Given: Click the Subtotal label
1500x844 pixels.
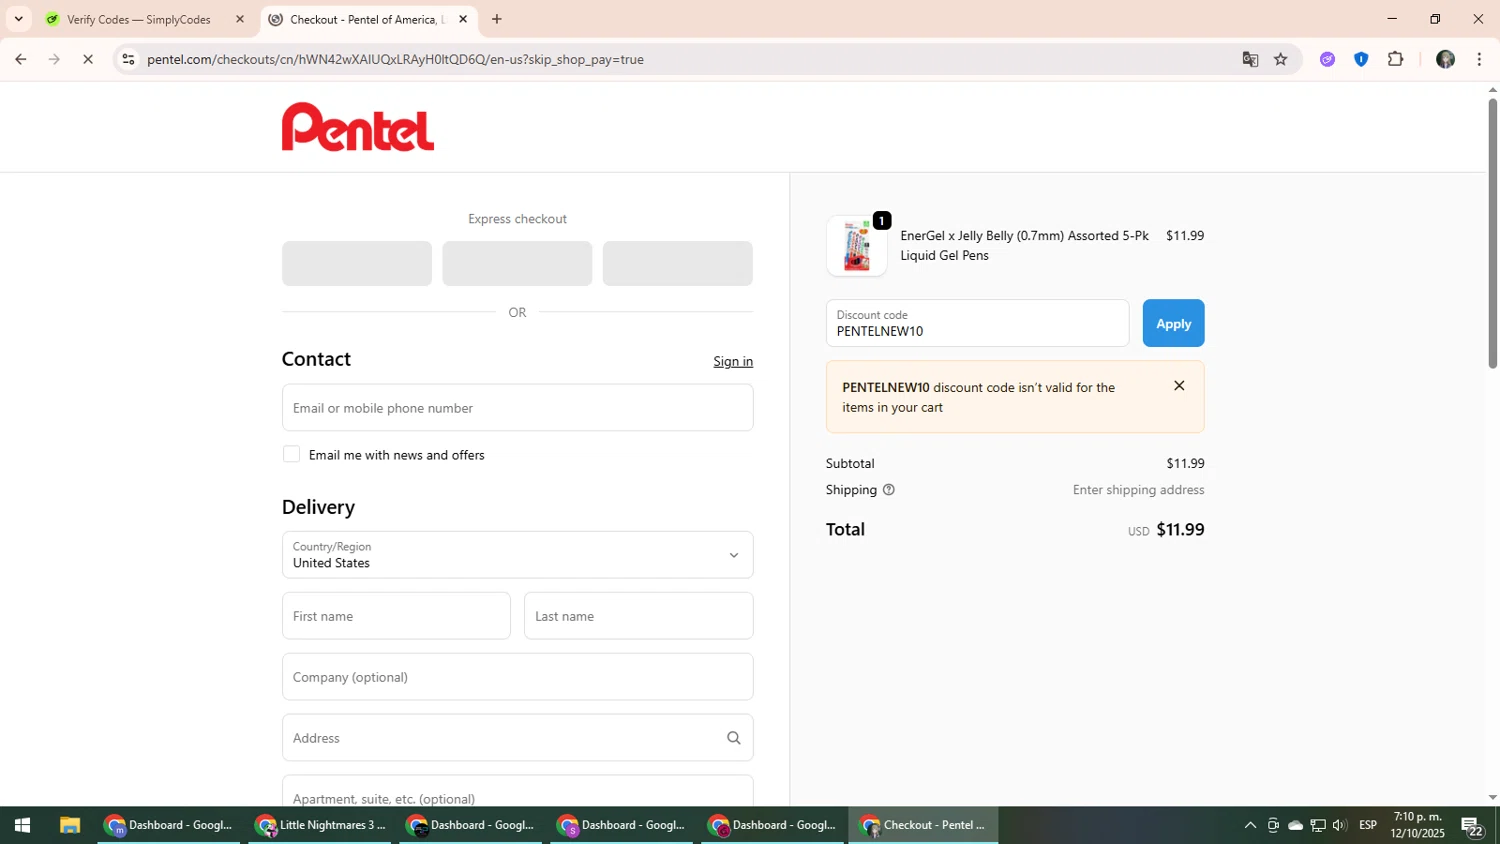Looking at the screenshot, I should click(x=850, y=463).
